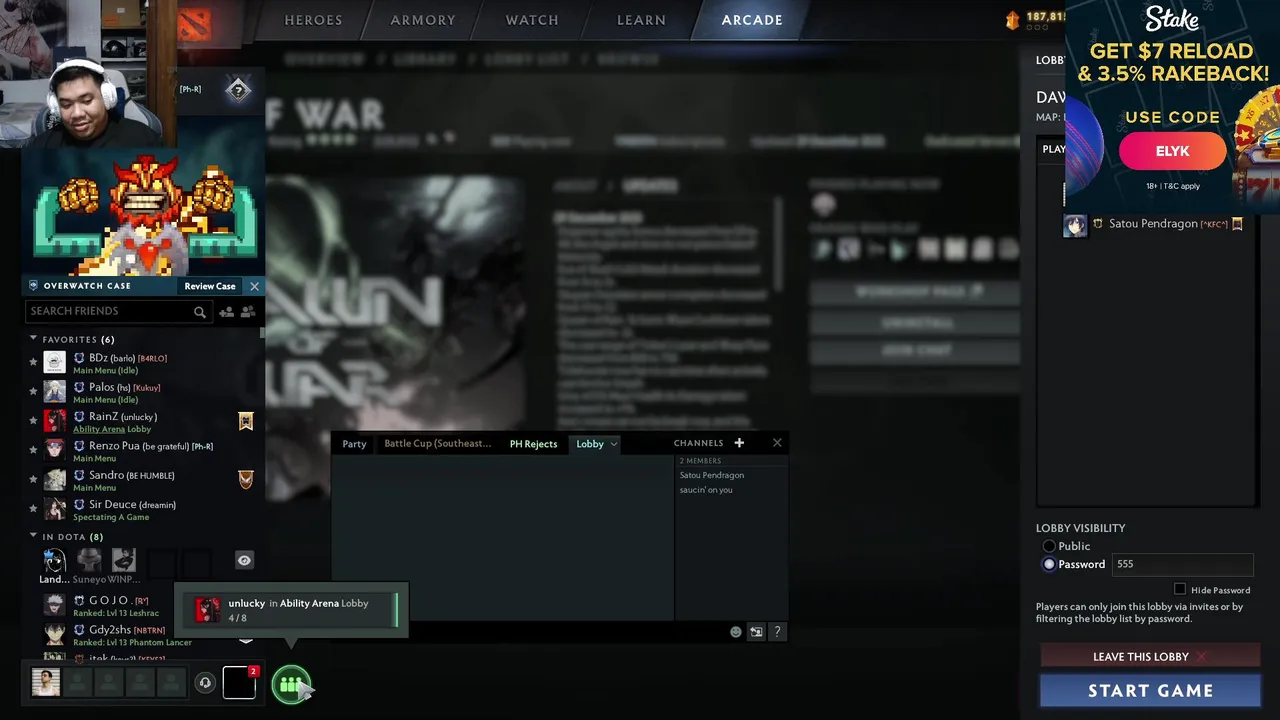Image resolution: width=1280 pixels, height=720 pixels.
Task: Switch to Party chat tab
Action: [x=354, y=444]
